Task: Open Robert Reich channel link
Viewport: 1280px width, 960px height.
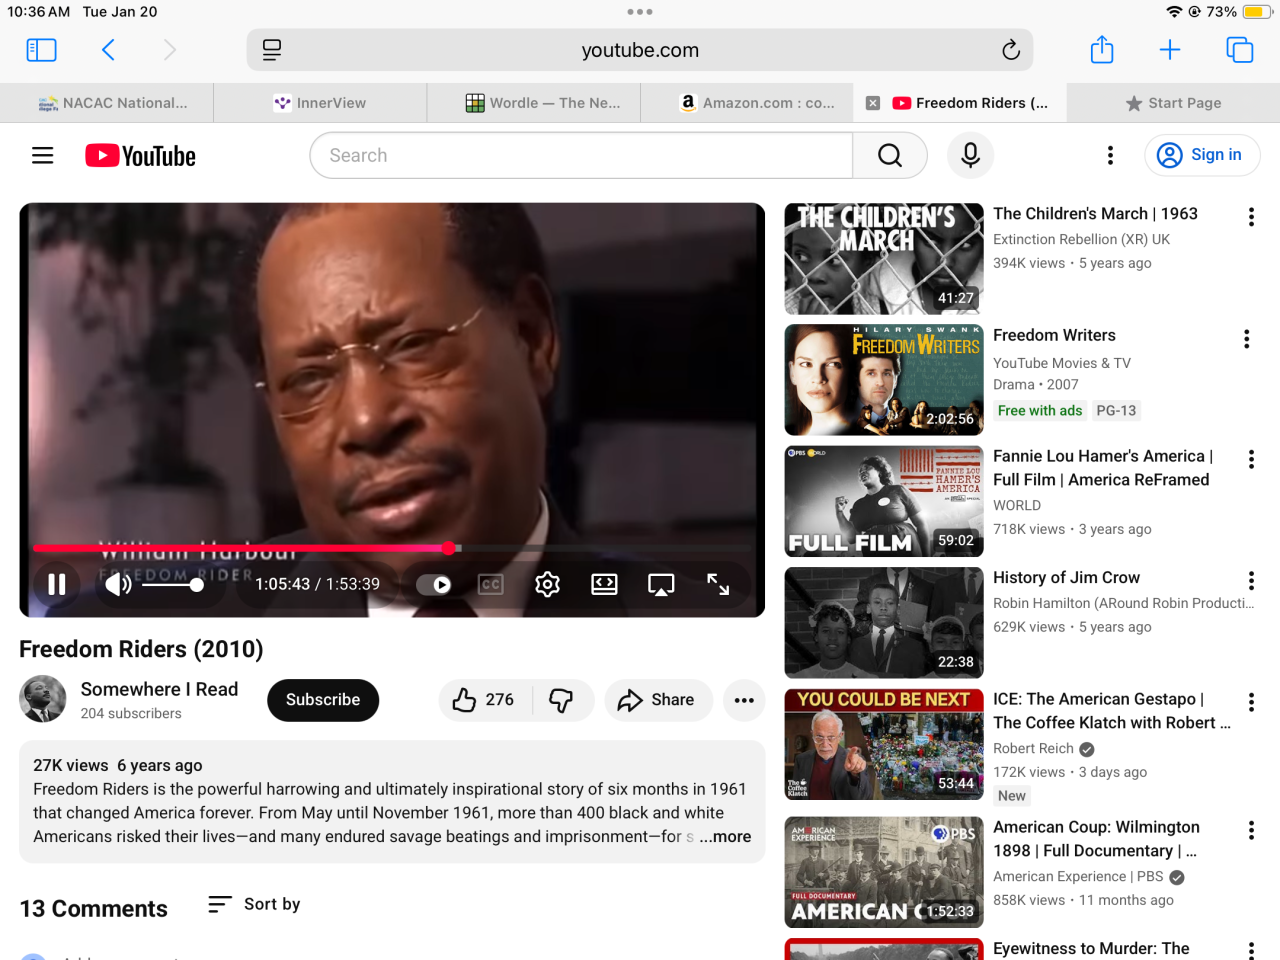Action: tap(1033, 749)
